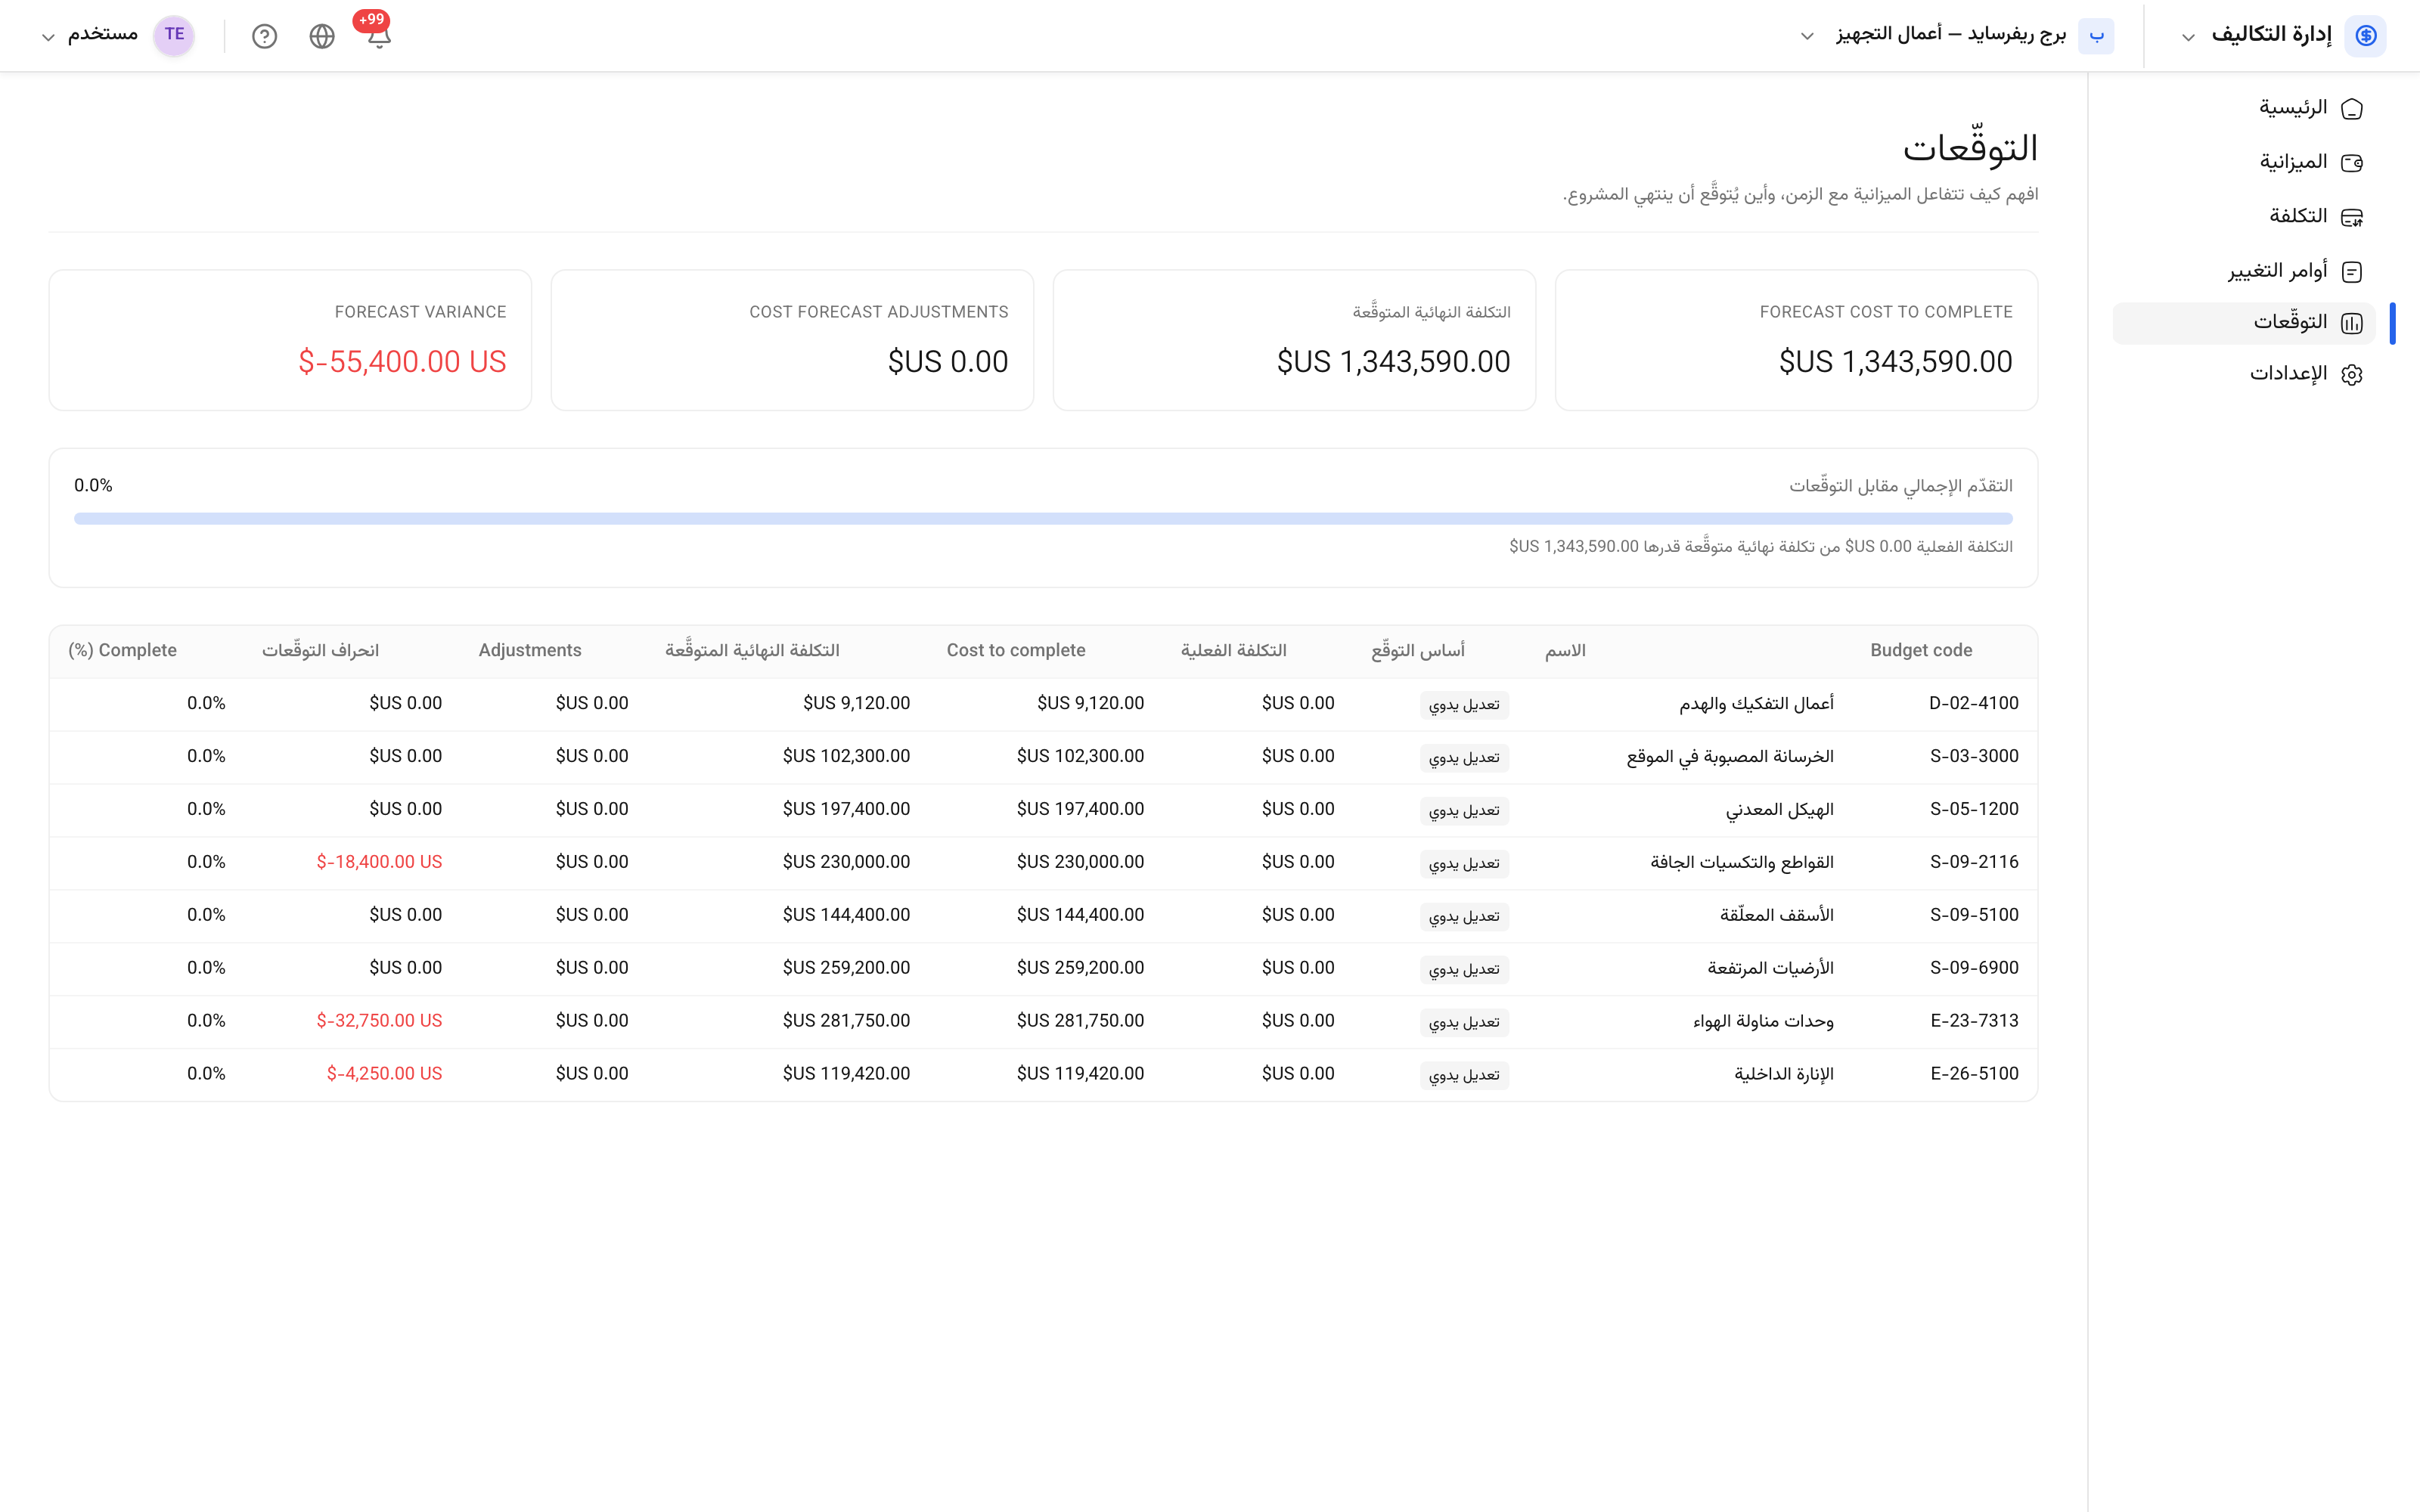Click the globe language icon
The height and width of the screenshot is (1512, 2420).
coord(322,36)
